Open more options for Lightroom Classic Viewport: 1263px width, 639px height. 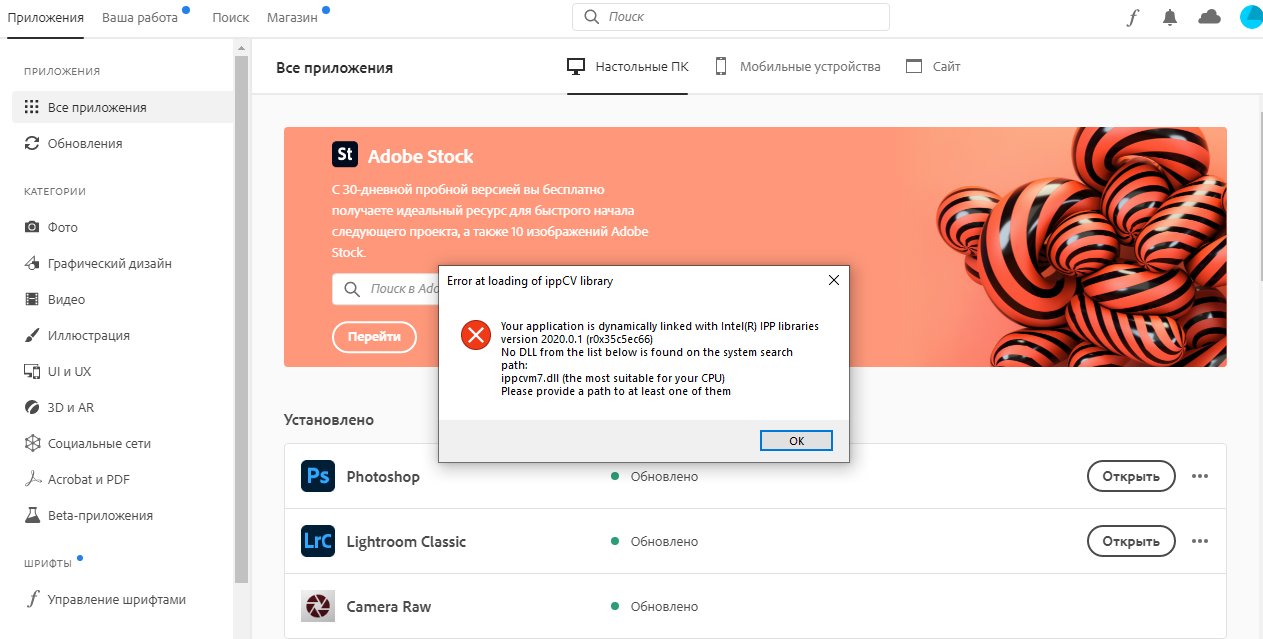[x=1200, y=541]
